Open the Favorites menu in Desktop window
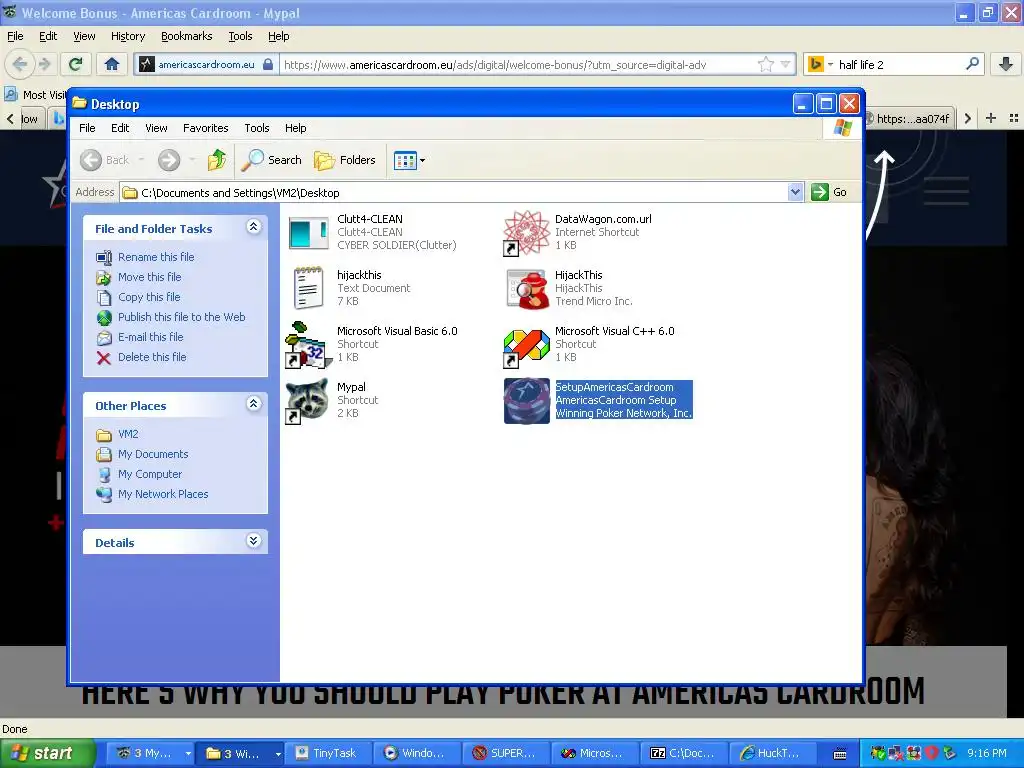The height and width of the screenshot is (768, 1024). 206,128
